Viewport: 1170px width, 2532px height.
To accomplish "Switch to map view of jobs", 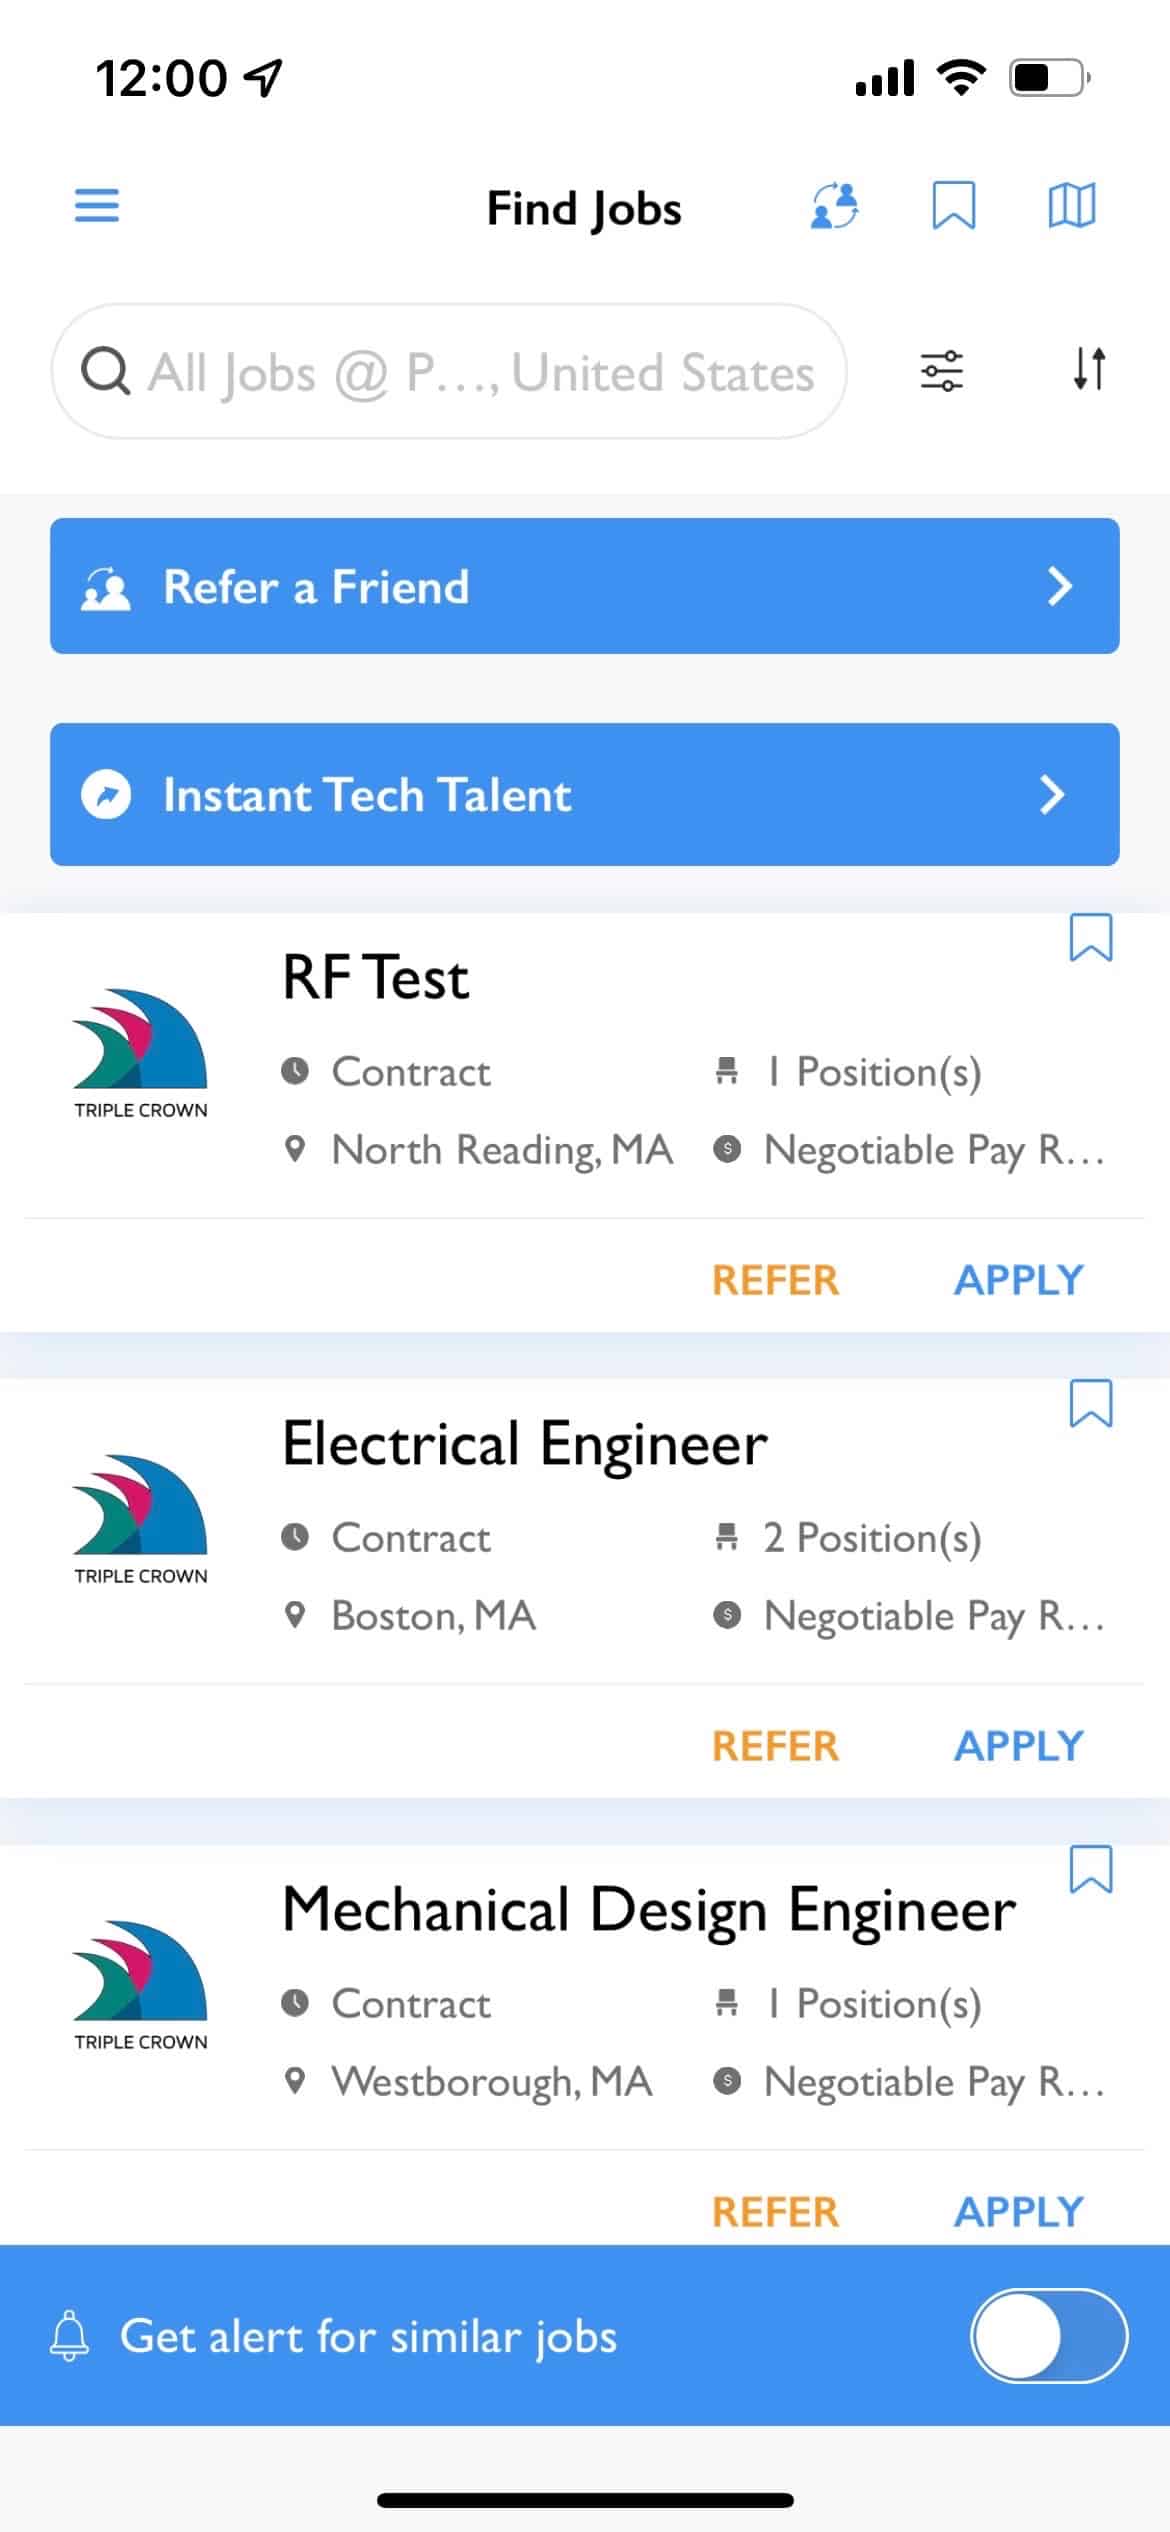I will (x=1071, y=206).
